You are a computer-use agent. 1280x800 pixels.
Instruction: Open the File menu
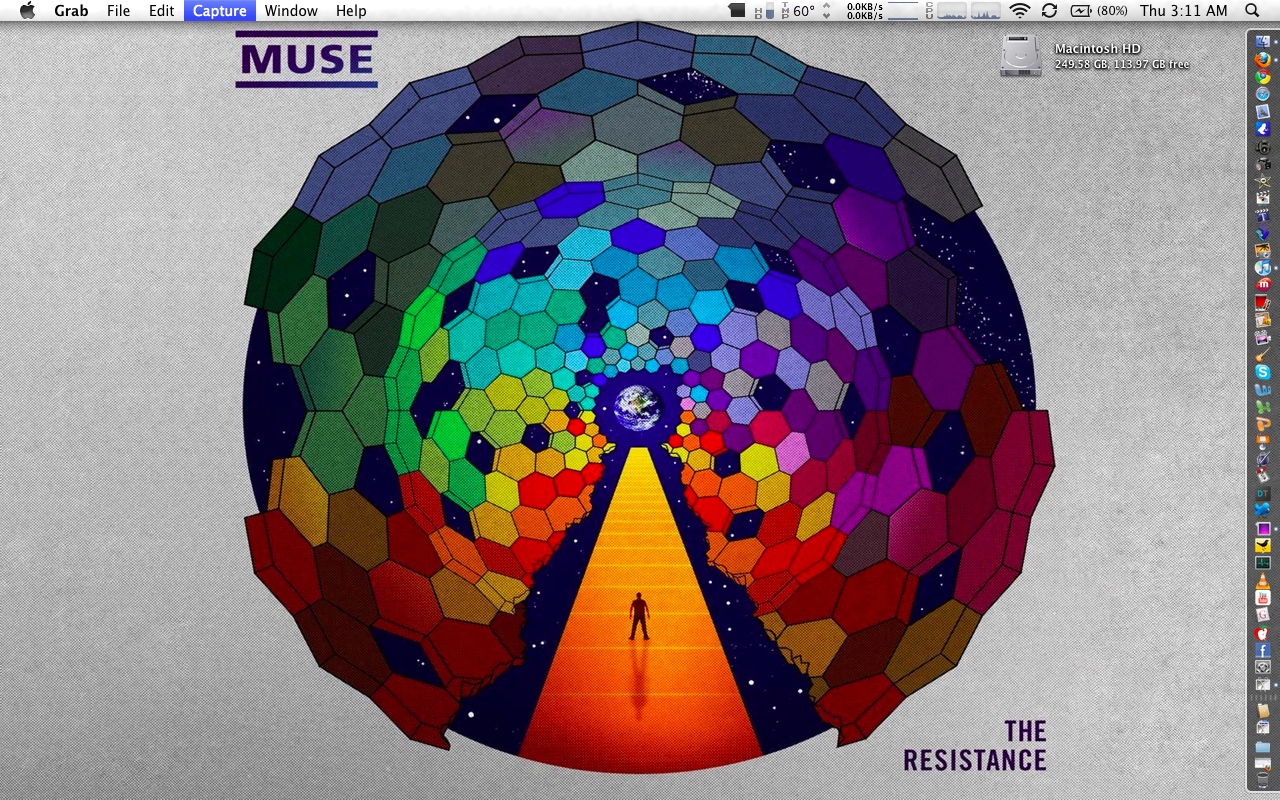118,10
